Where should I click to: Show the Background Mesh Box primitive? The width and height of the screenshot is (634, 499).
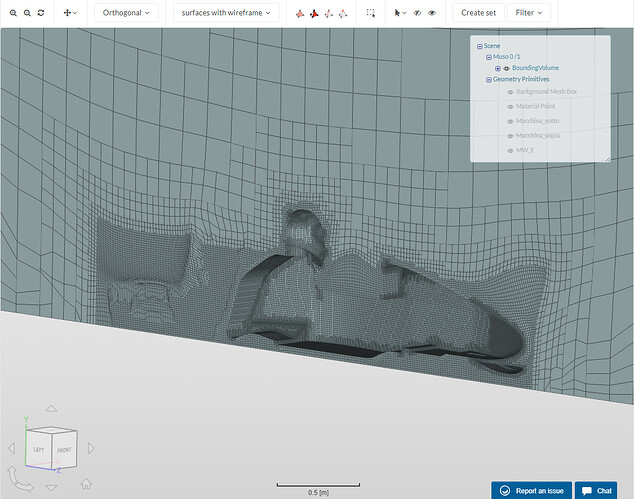click(510, 91)
